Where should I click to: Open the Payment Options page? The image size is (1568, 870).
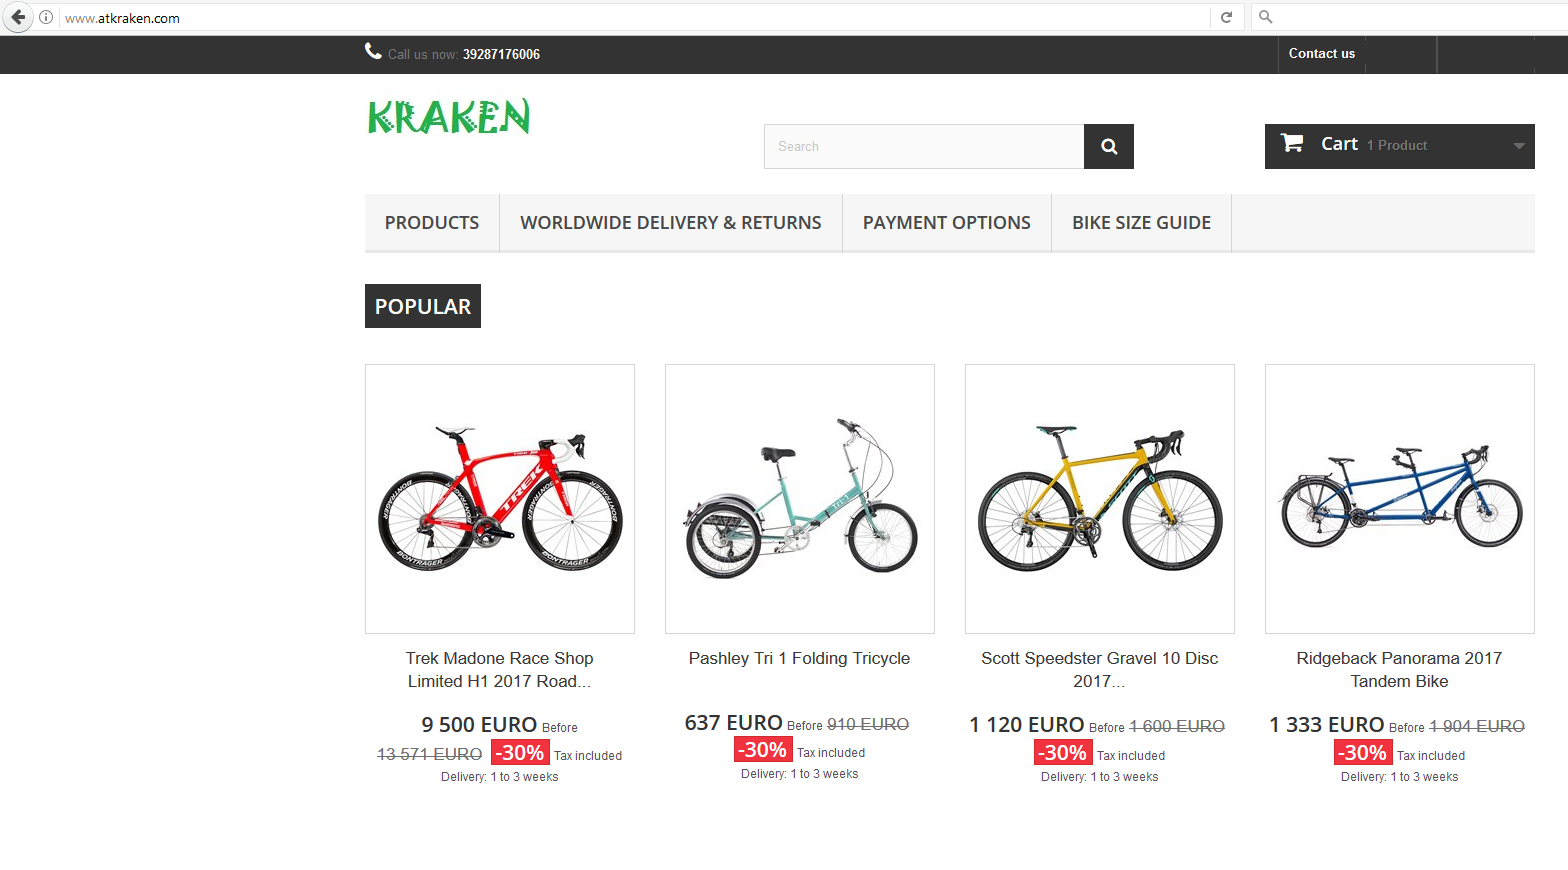[x=947, y=223]
